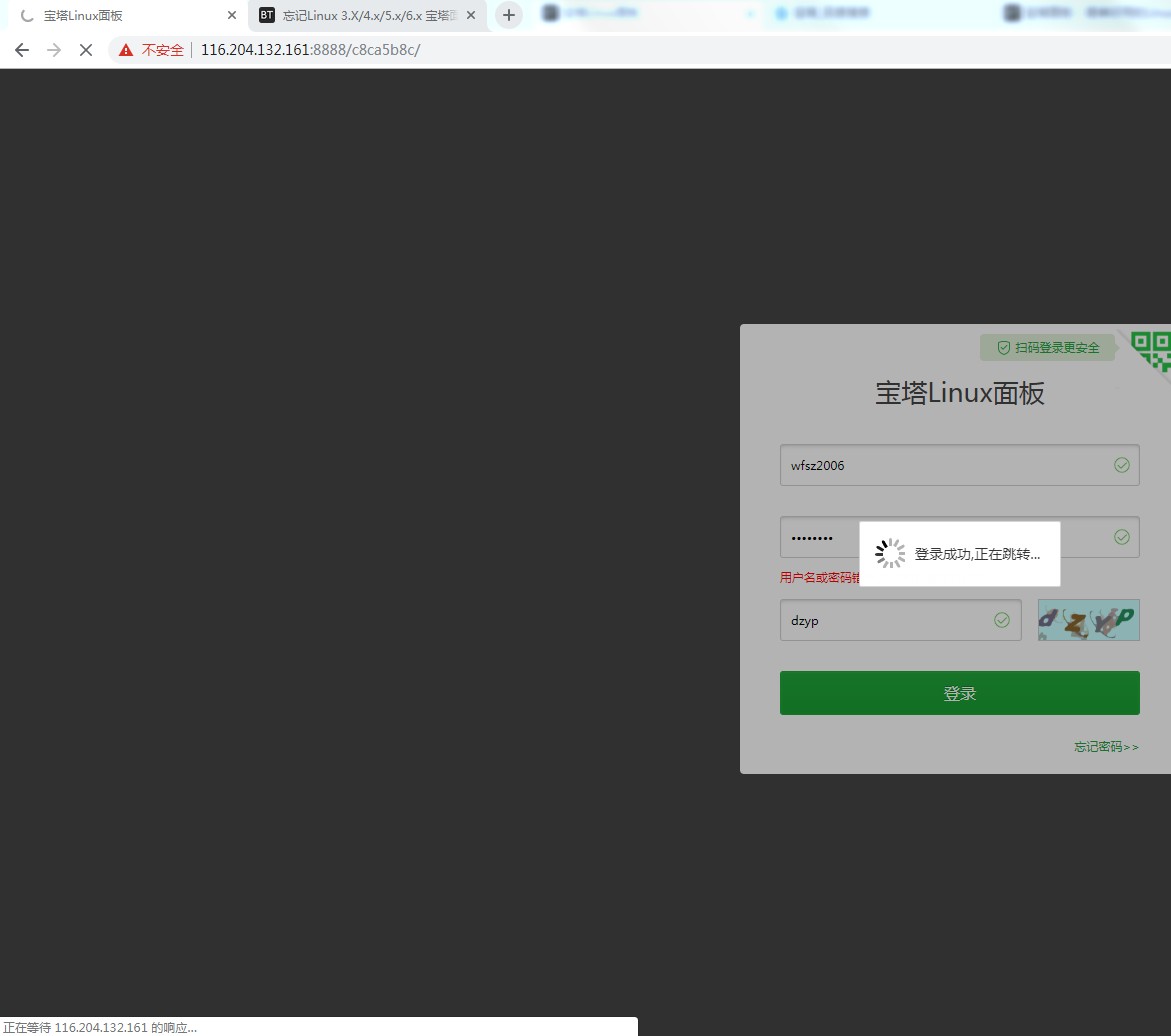
Task: Click the 宝塔Linux面板 heading
Action: coord(960,393)
